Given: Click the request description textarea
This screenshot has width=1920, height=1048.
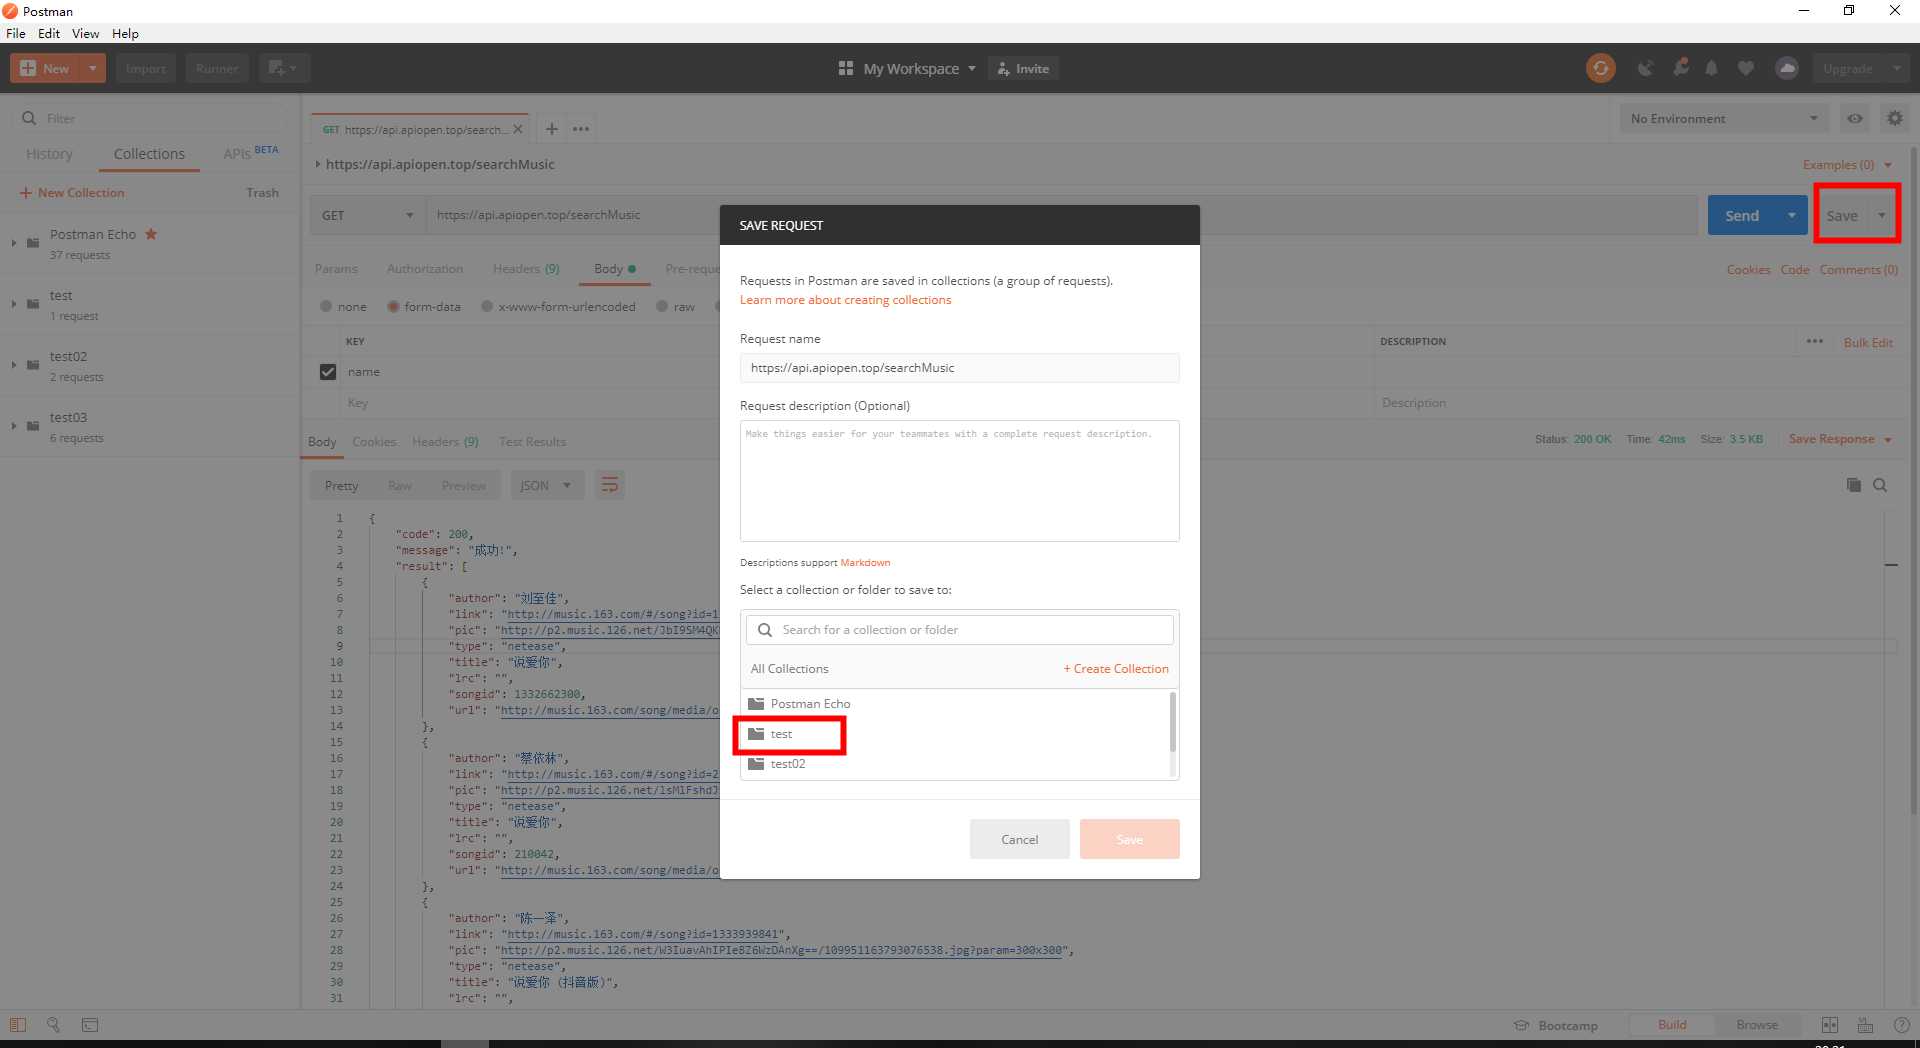Looking at the screenshot, I should click(x=959, y=481).
